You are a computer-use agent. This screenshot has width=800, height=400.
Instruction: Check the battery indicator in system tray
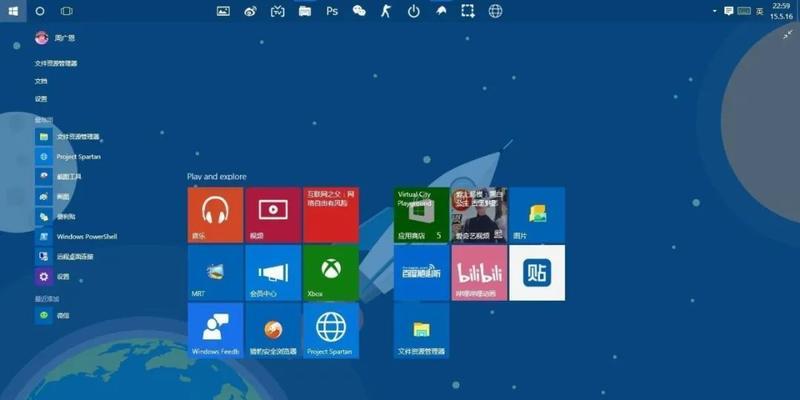coord(744,11)
